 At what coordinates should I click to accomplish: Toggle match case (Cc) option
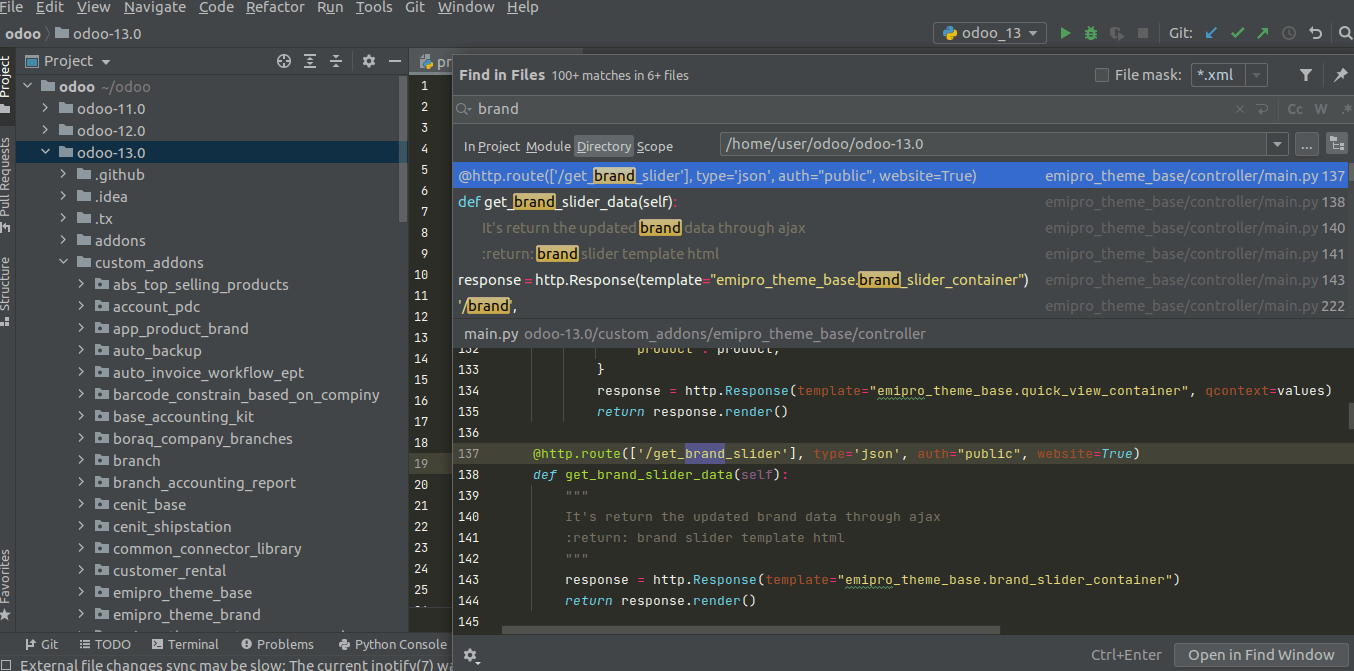click(1295, 109)
